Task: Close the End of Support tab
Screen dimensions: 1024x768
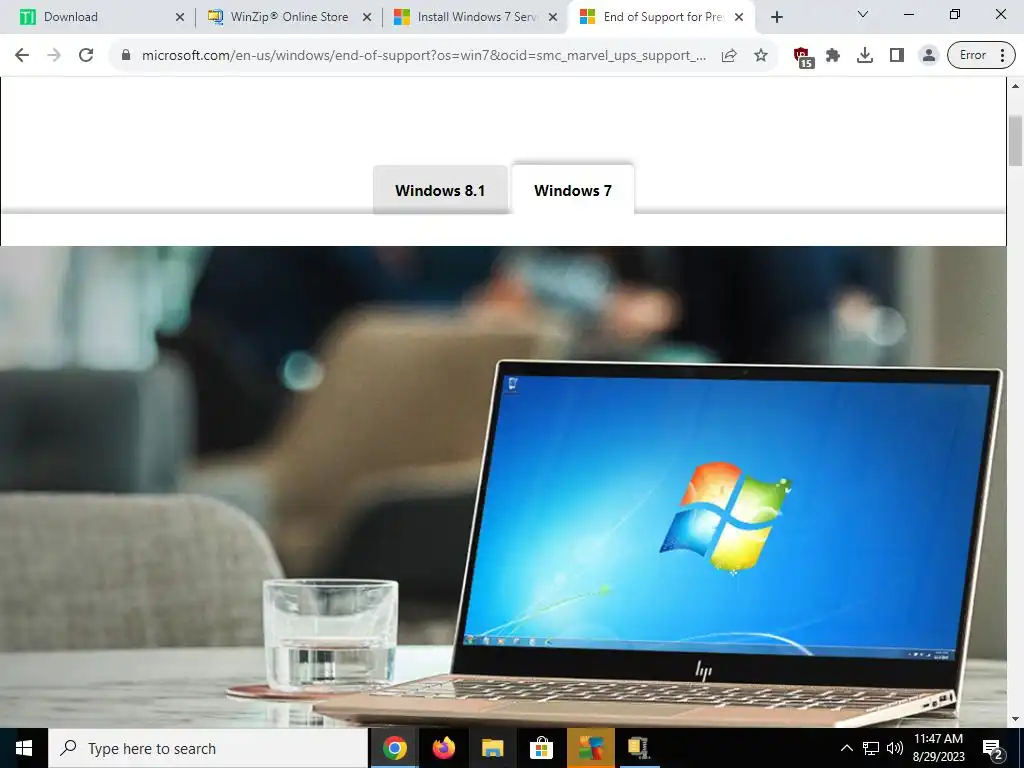Action: coord(739,18)
